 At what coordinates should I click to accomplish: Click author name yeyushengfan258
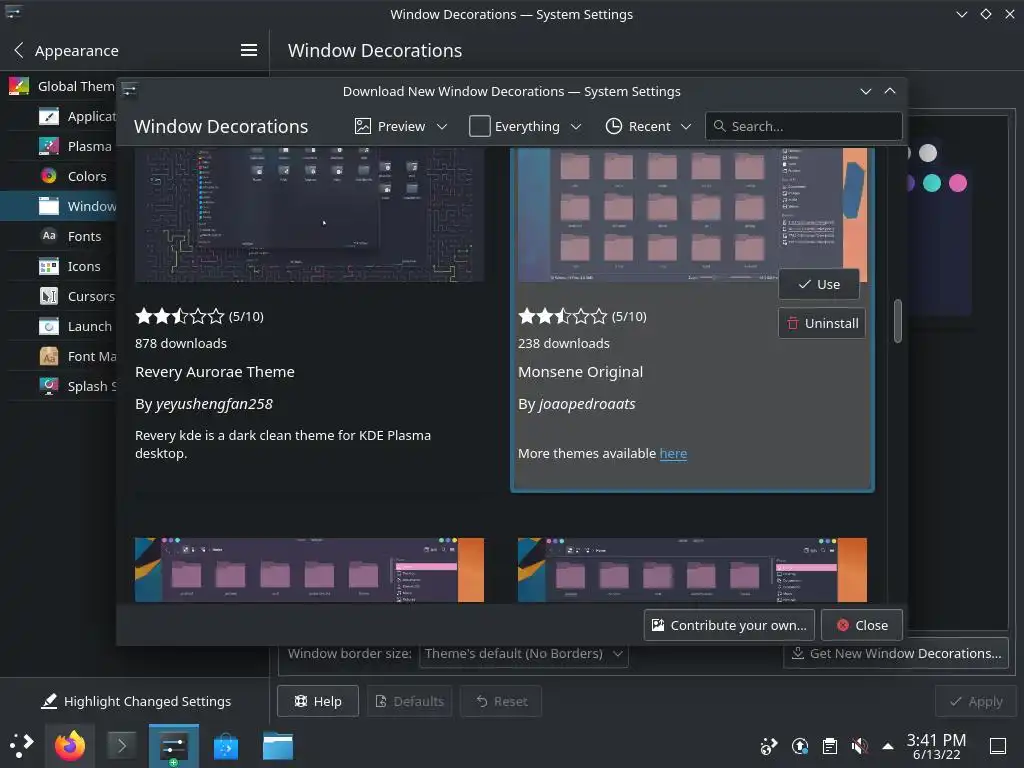(214, 404)
